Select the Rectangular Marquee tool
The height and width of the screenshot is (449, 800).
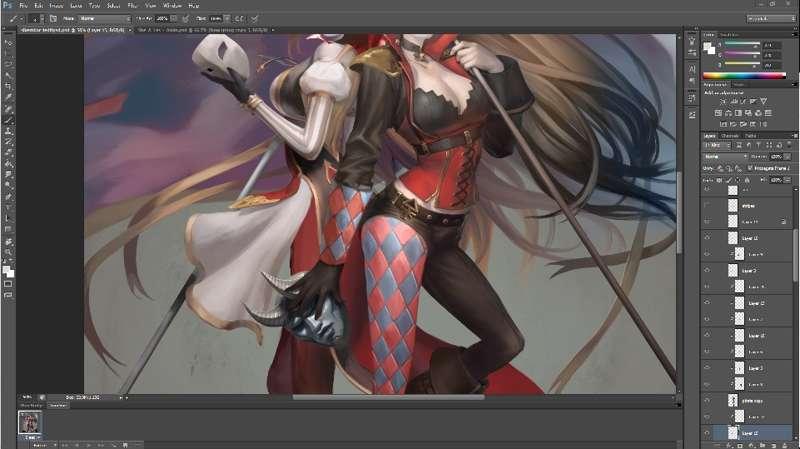[x=8, y=54]
